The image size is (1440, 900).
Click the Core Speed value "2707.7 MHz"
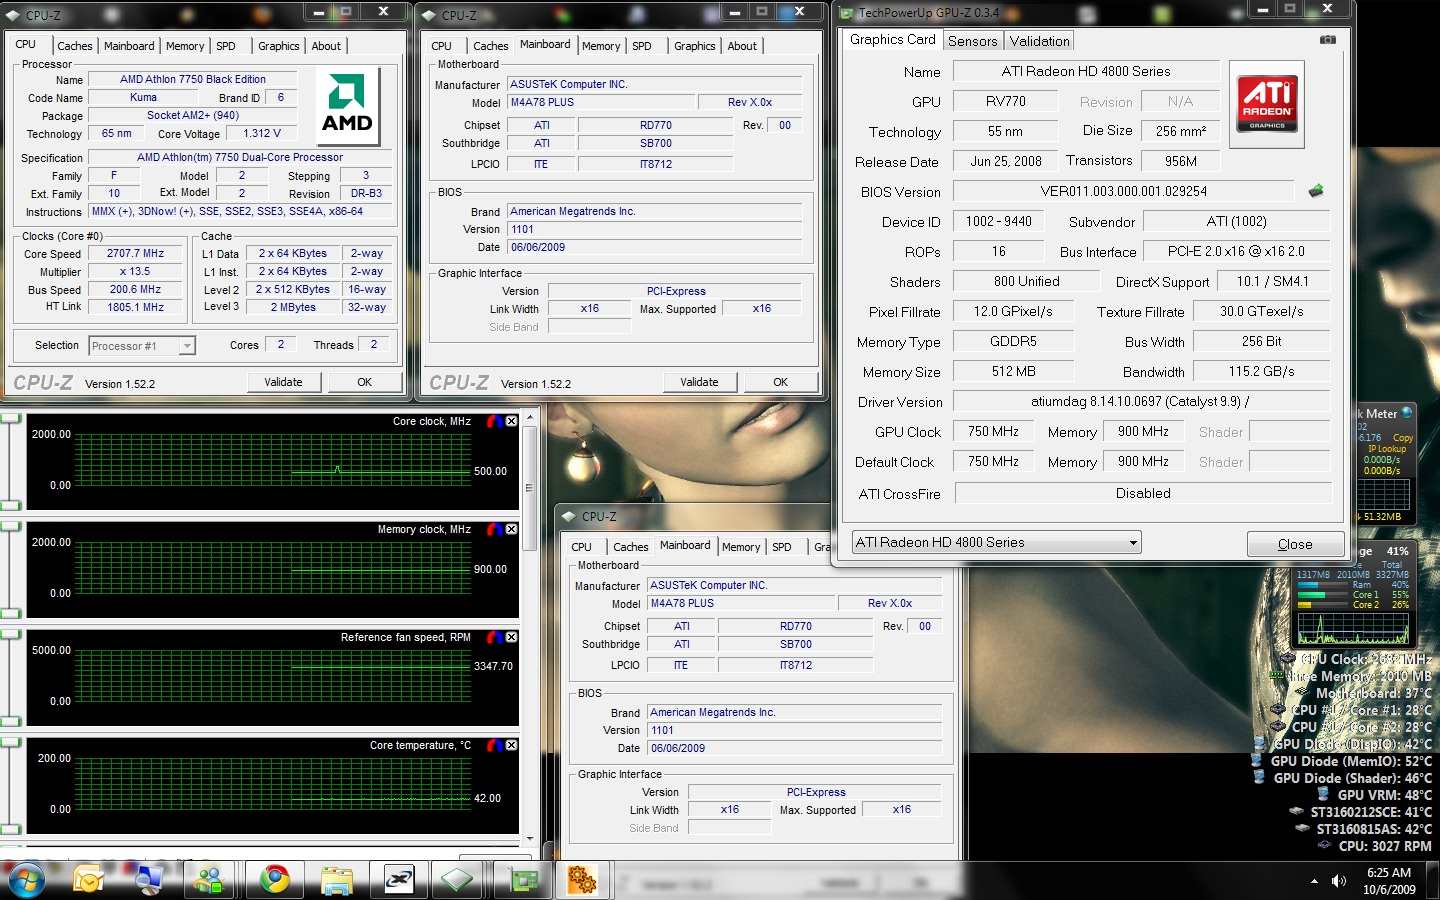[x=136, y=254]
